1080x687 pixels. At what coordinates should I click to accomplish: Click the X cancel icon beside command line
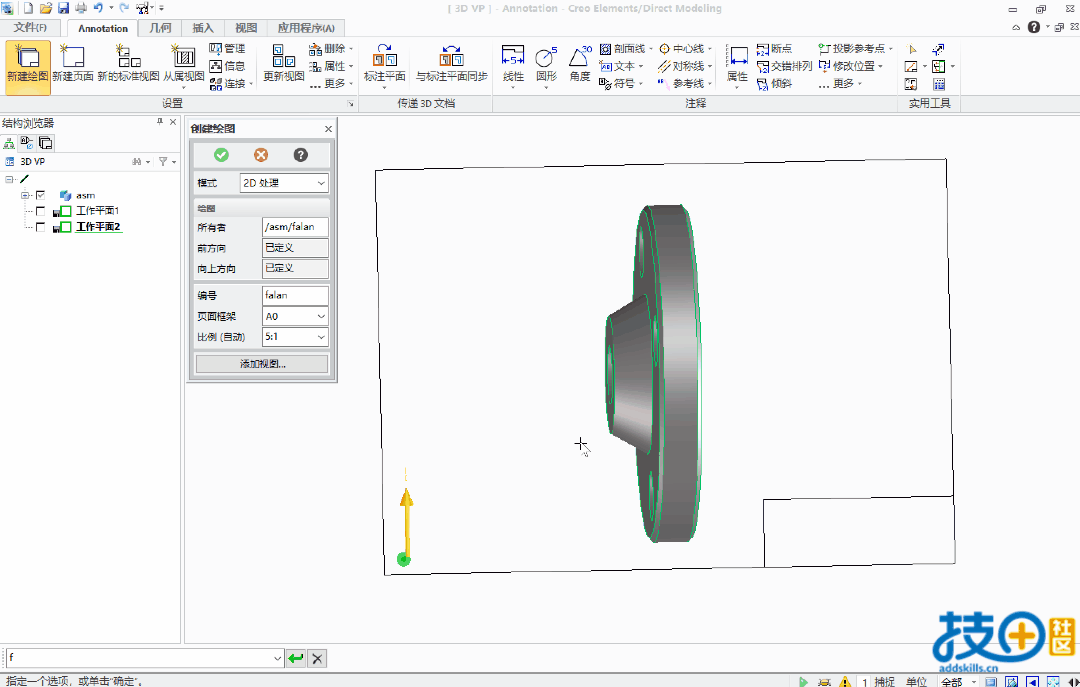point(317,658)
